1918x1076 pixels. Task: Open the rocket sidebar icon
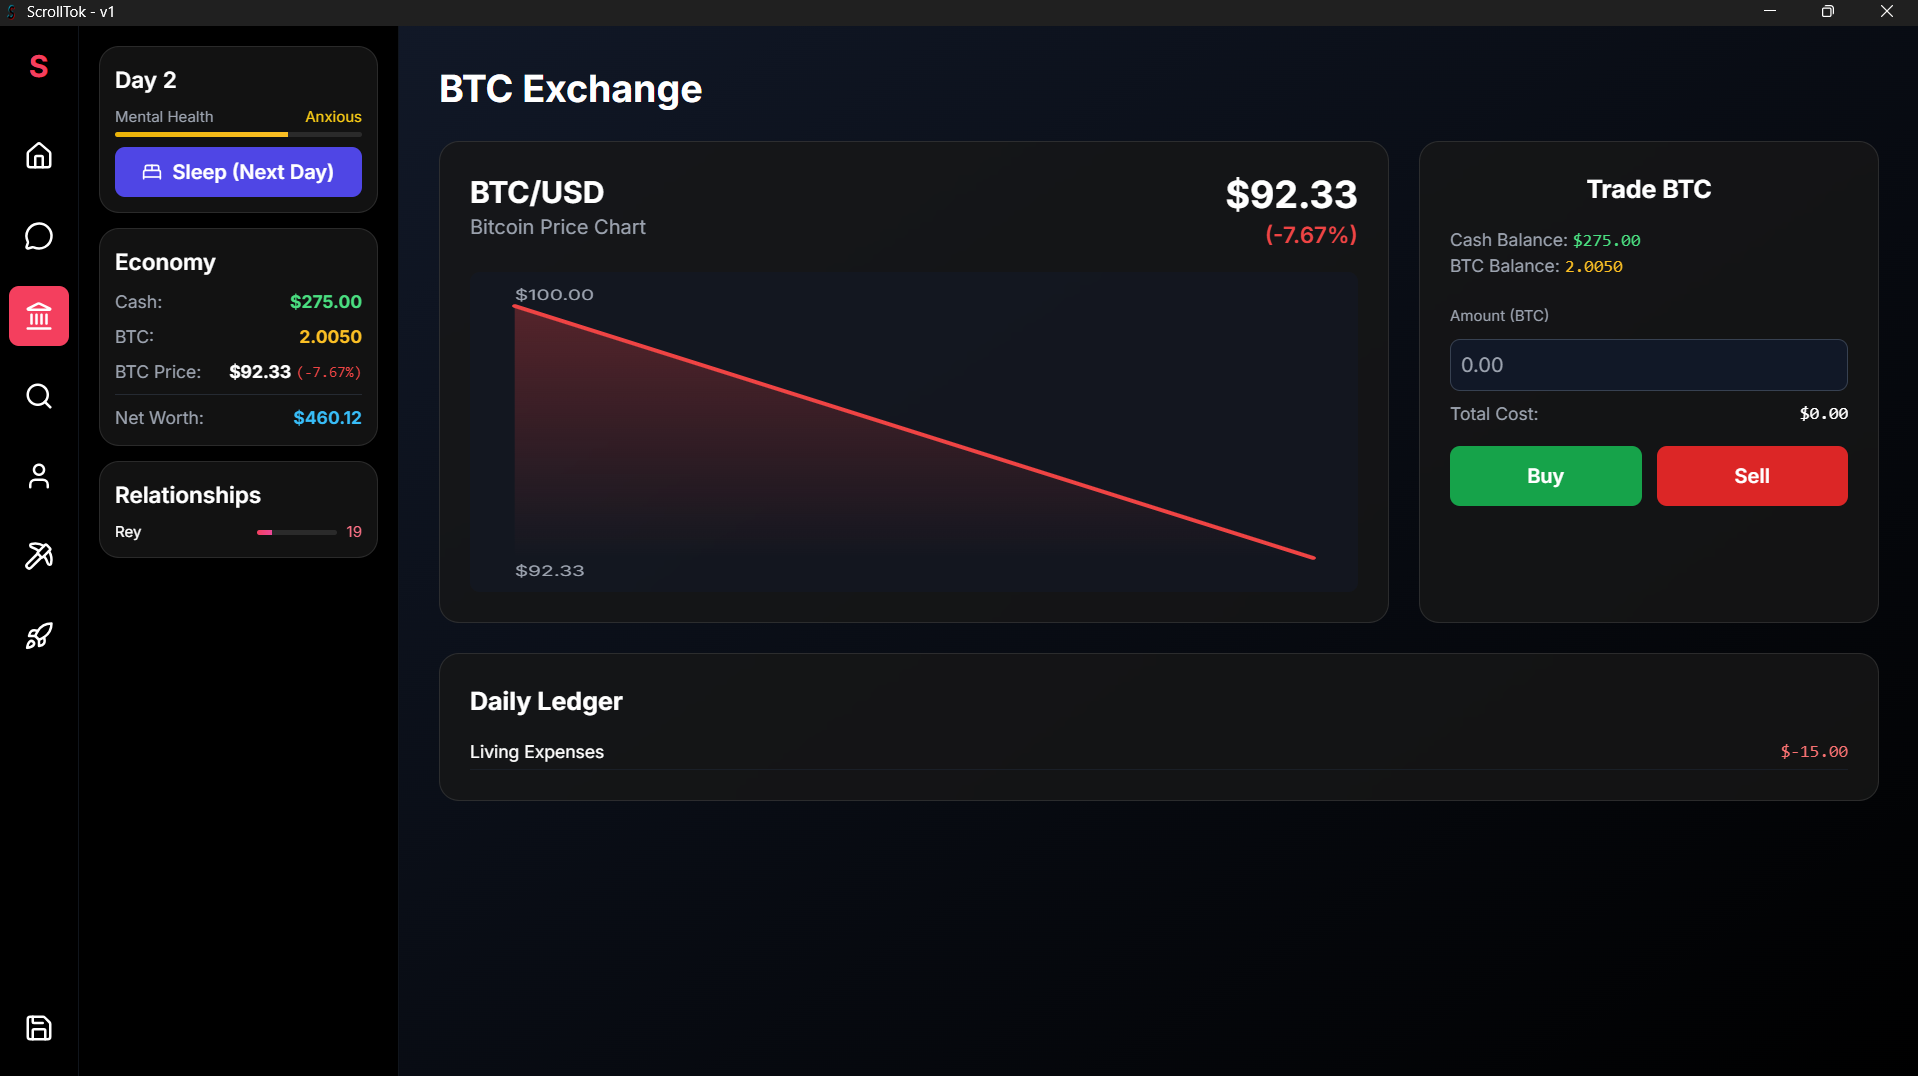coord(39,636)
